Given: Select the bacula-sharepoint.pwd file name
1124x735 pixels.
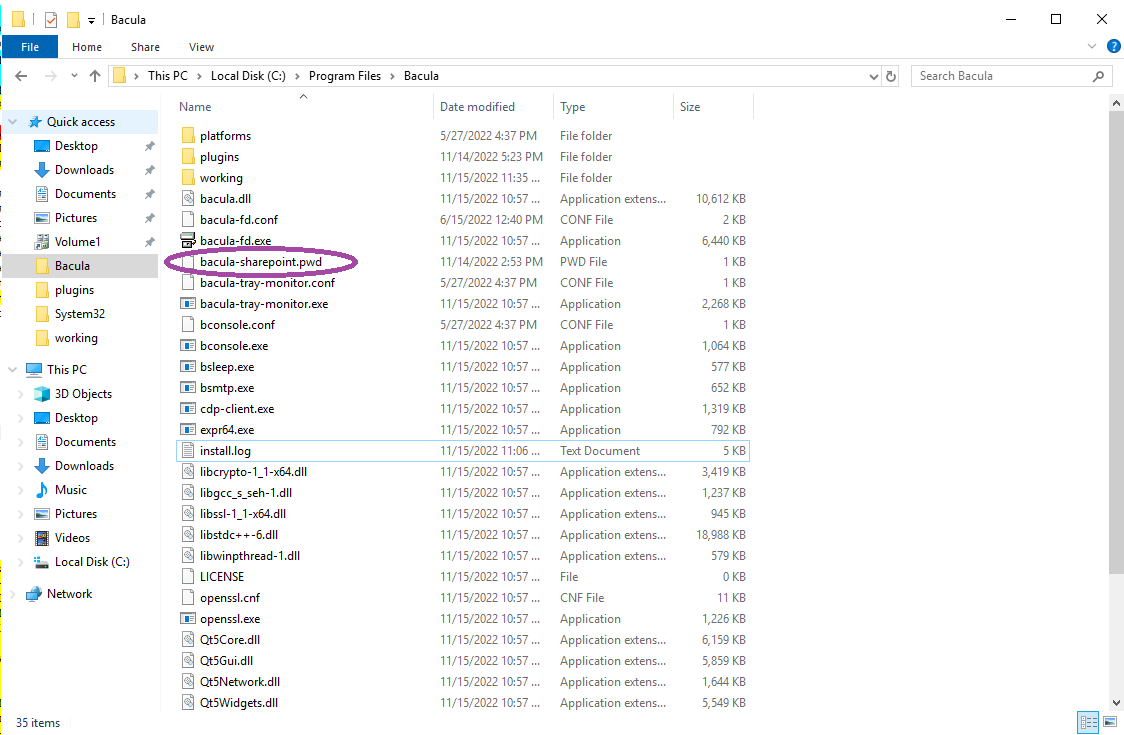Looking at the screenshot, I should [261, 262].
